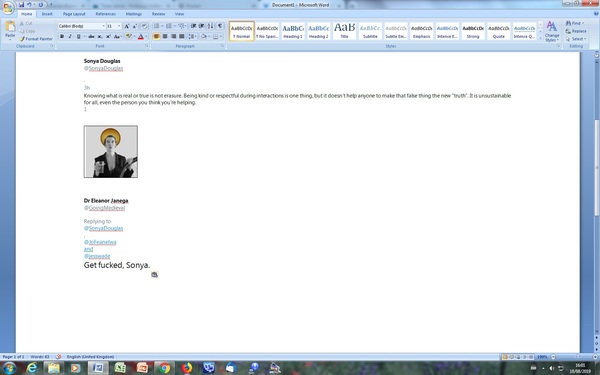Switch to the Page Layout tab
The width and height of the screenshot is (600, 375).
coord(74,14)
